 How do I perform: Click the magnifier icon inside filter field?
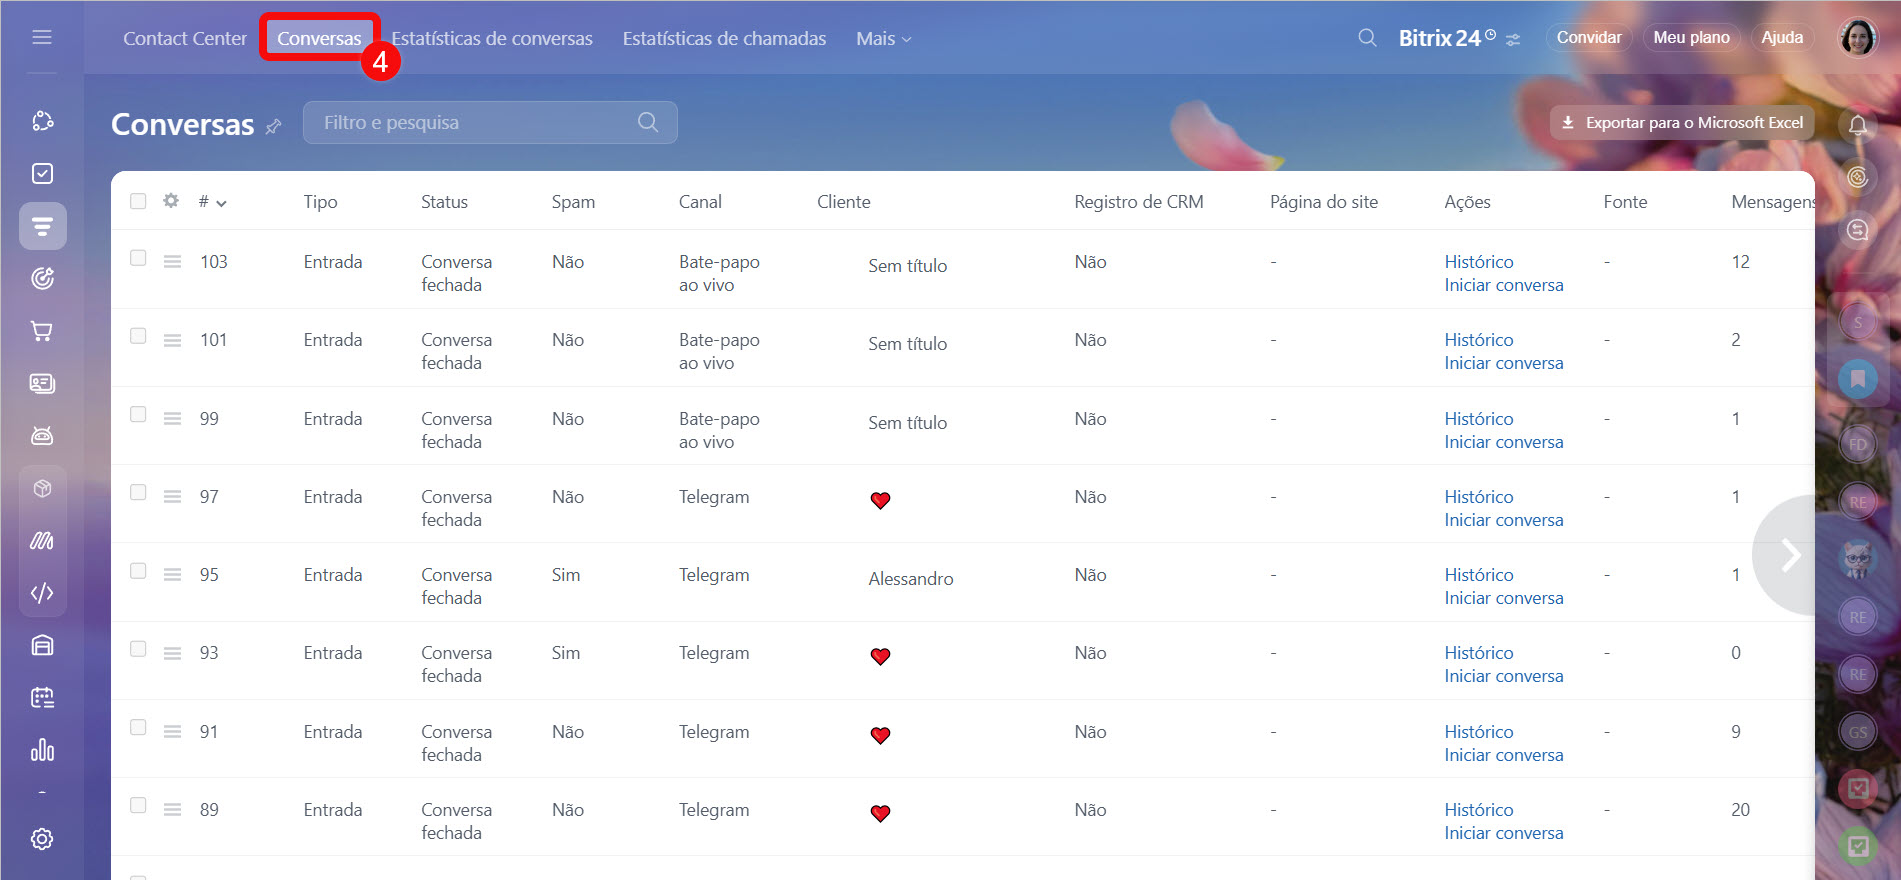648,122
